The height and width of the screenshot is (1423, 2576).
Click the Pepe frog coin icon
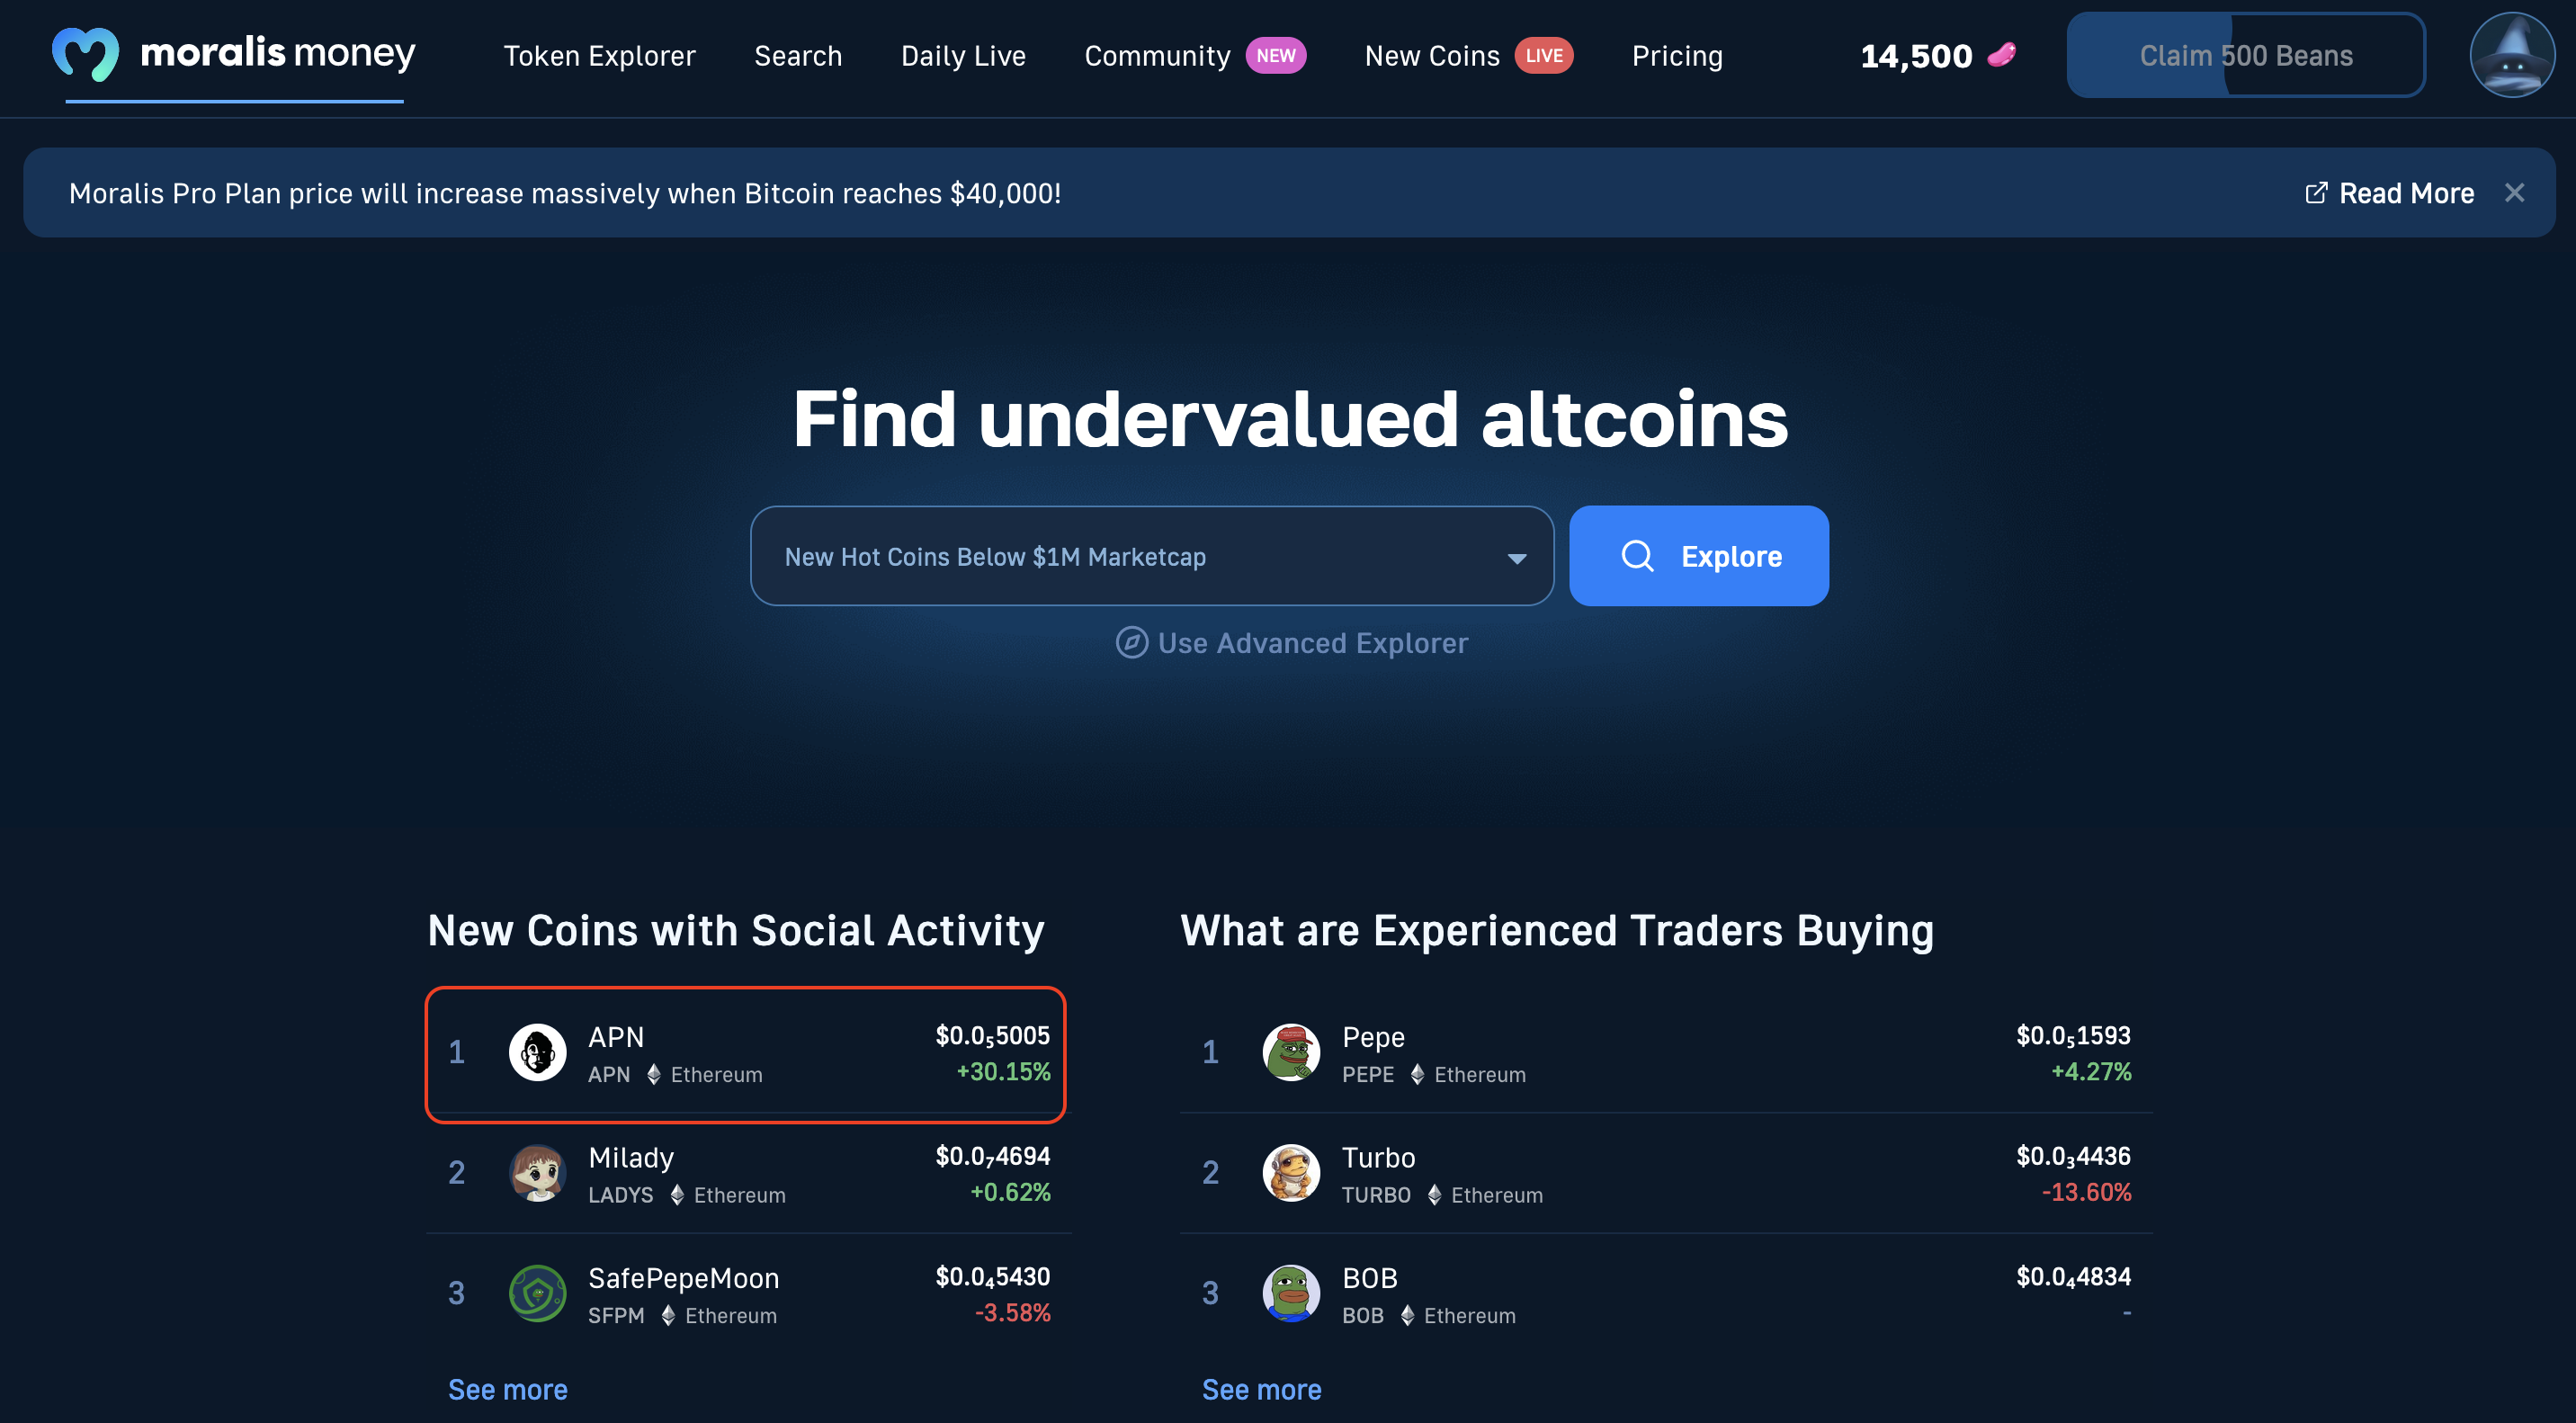[1291, 1052]
